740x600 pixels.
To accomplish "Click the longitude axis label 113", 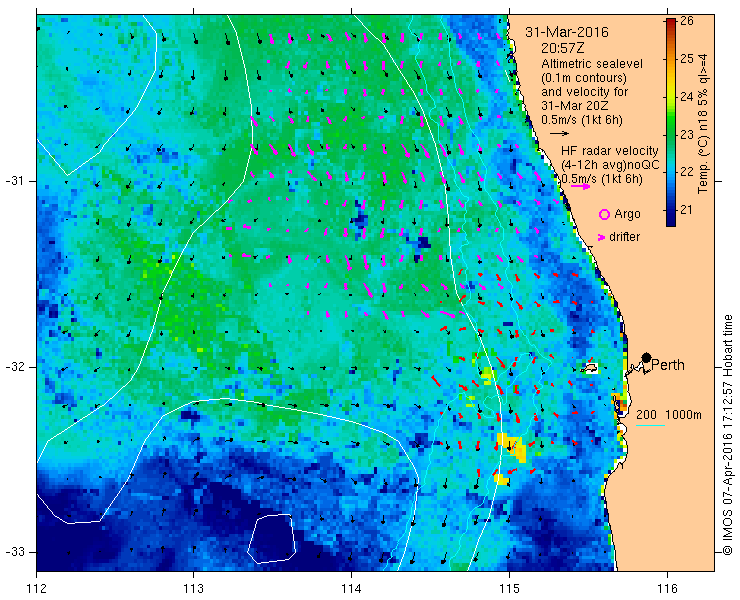I will 193,589.
